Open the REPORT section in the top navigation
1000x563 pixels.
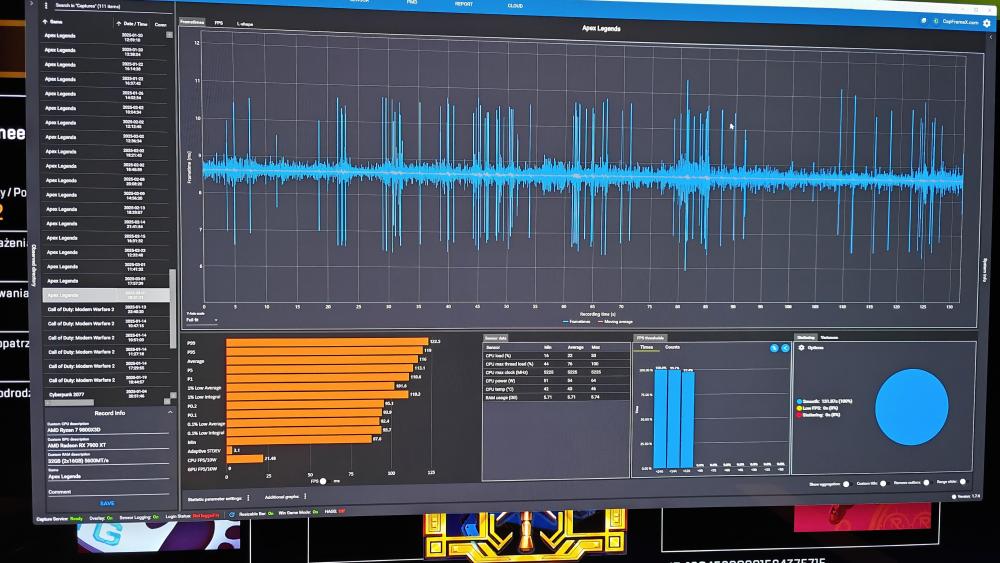coord(464,4)
